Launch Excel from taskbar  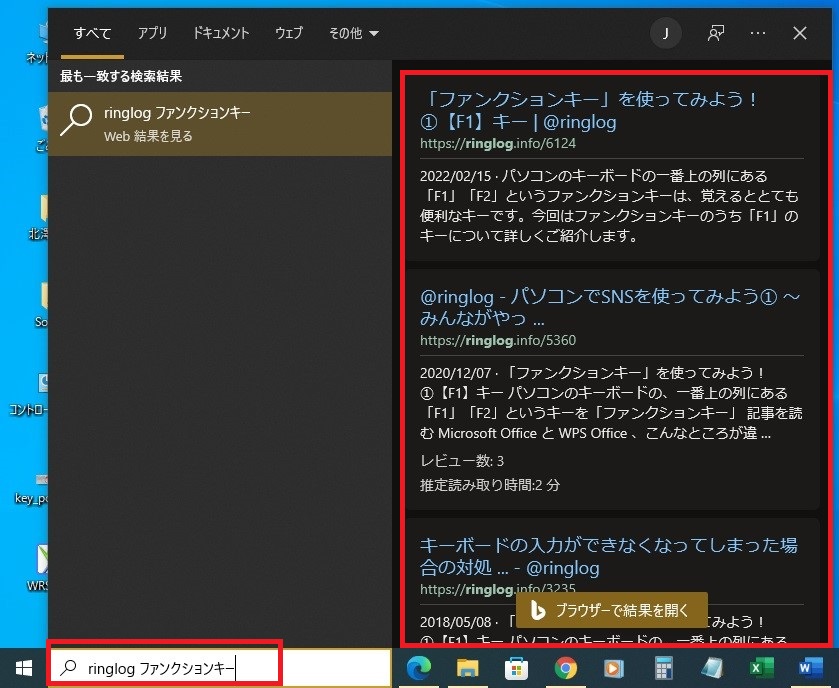point(762,668)
